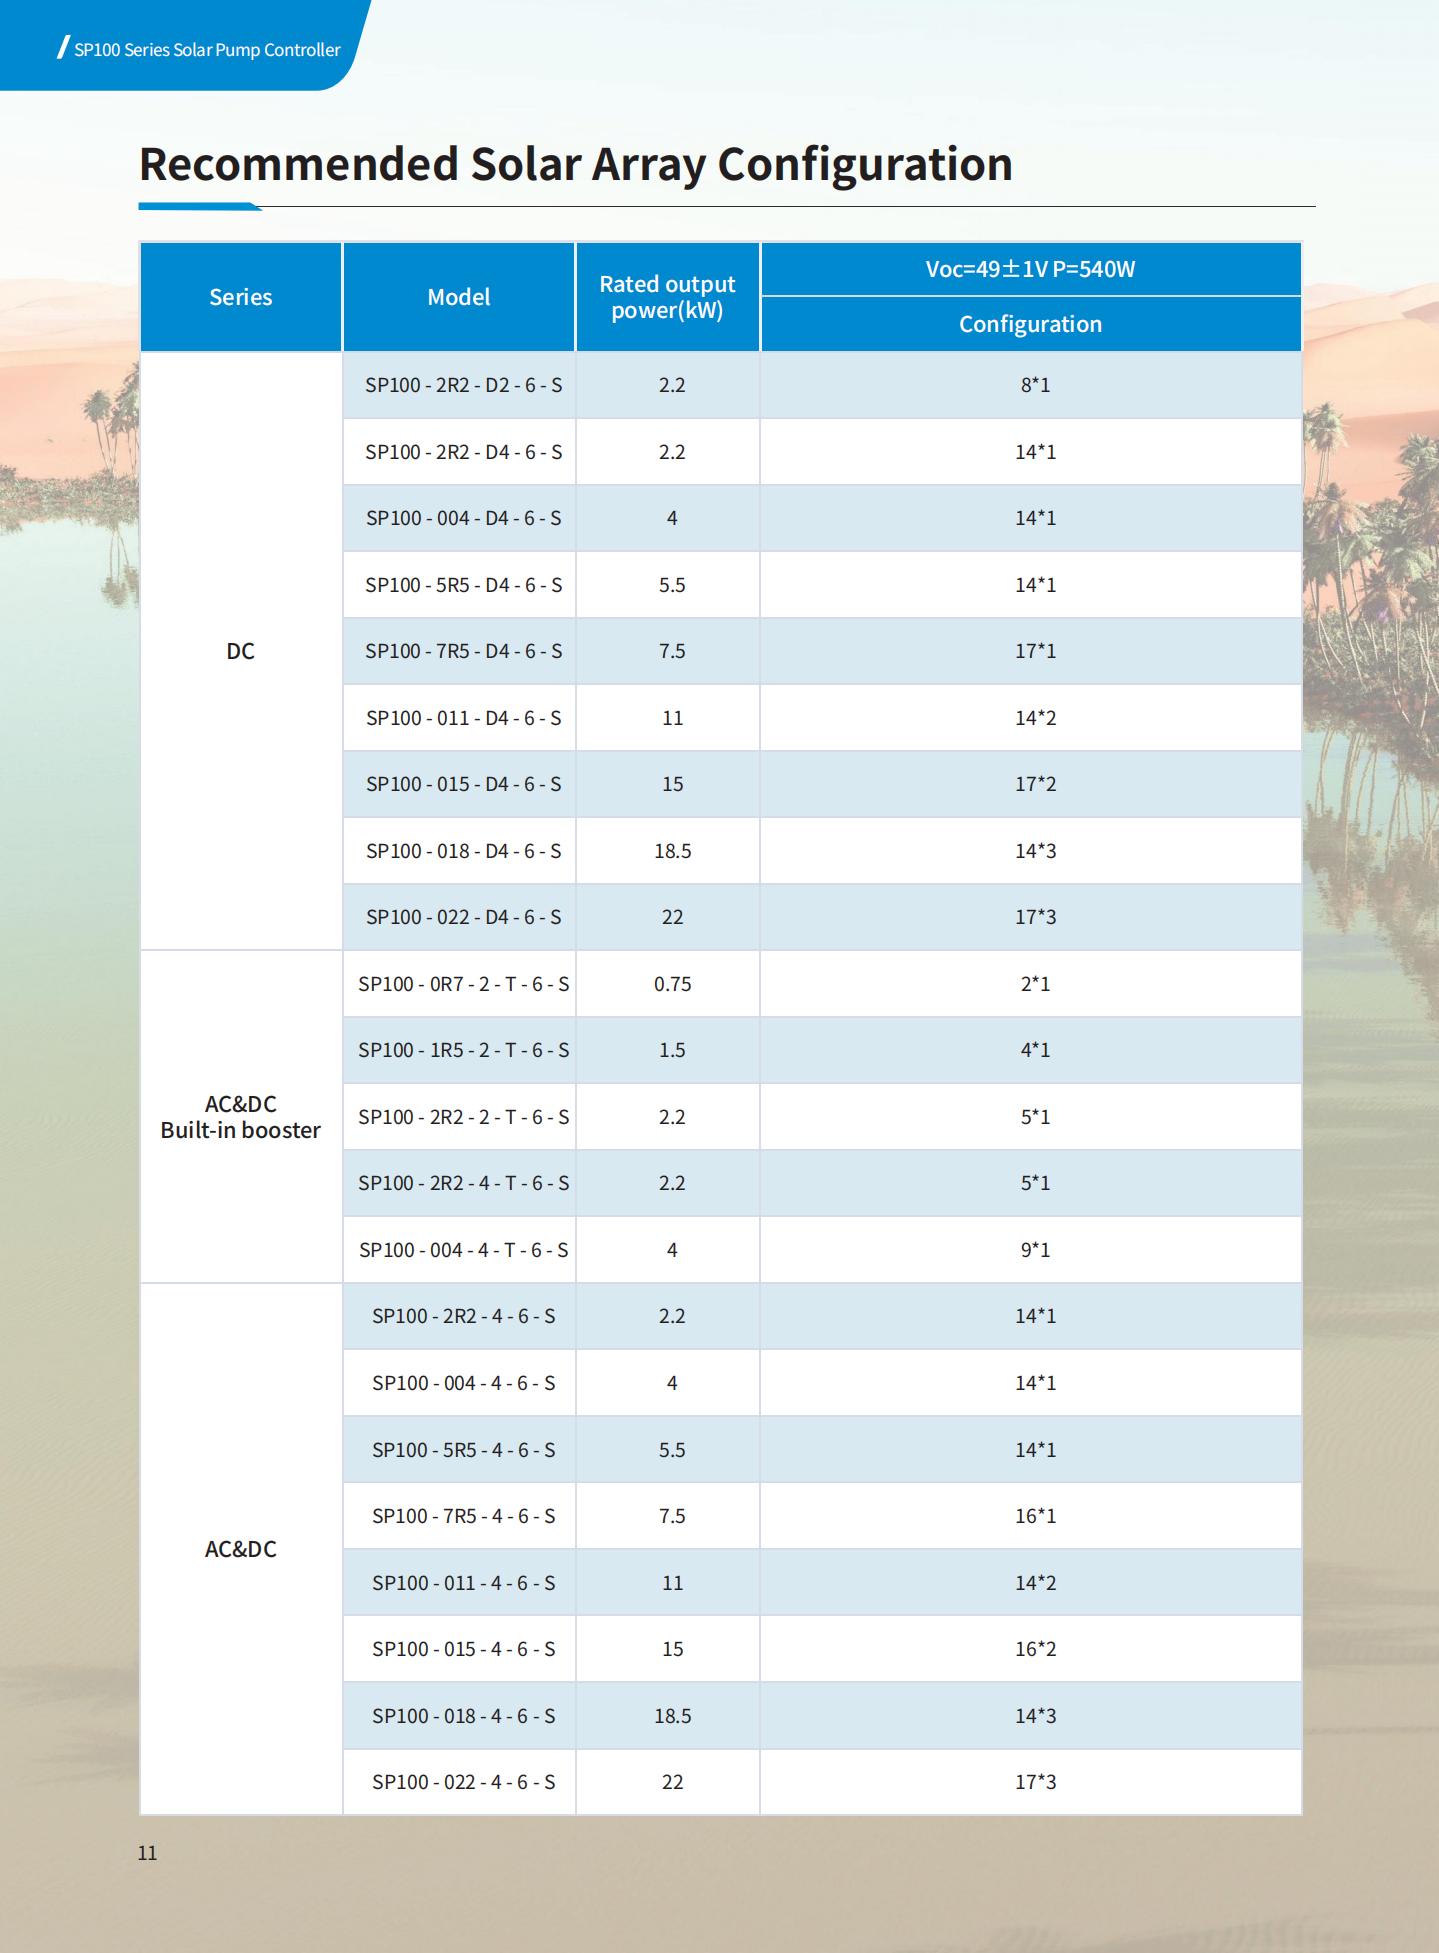1439x1953 pixels.
Task: Select the Configuration subheader cell
Action: [x=1031, y=324]
